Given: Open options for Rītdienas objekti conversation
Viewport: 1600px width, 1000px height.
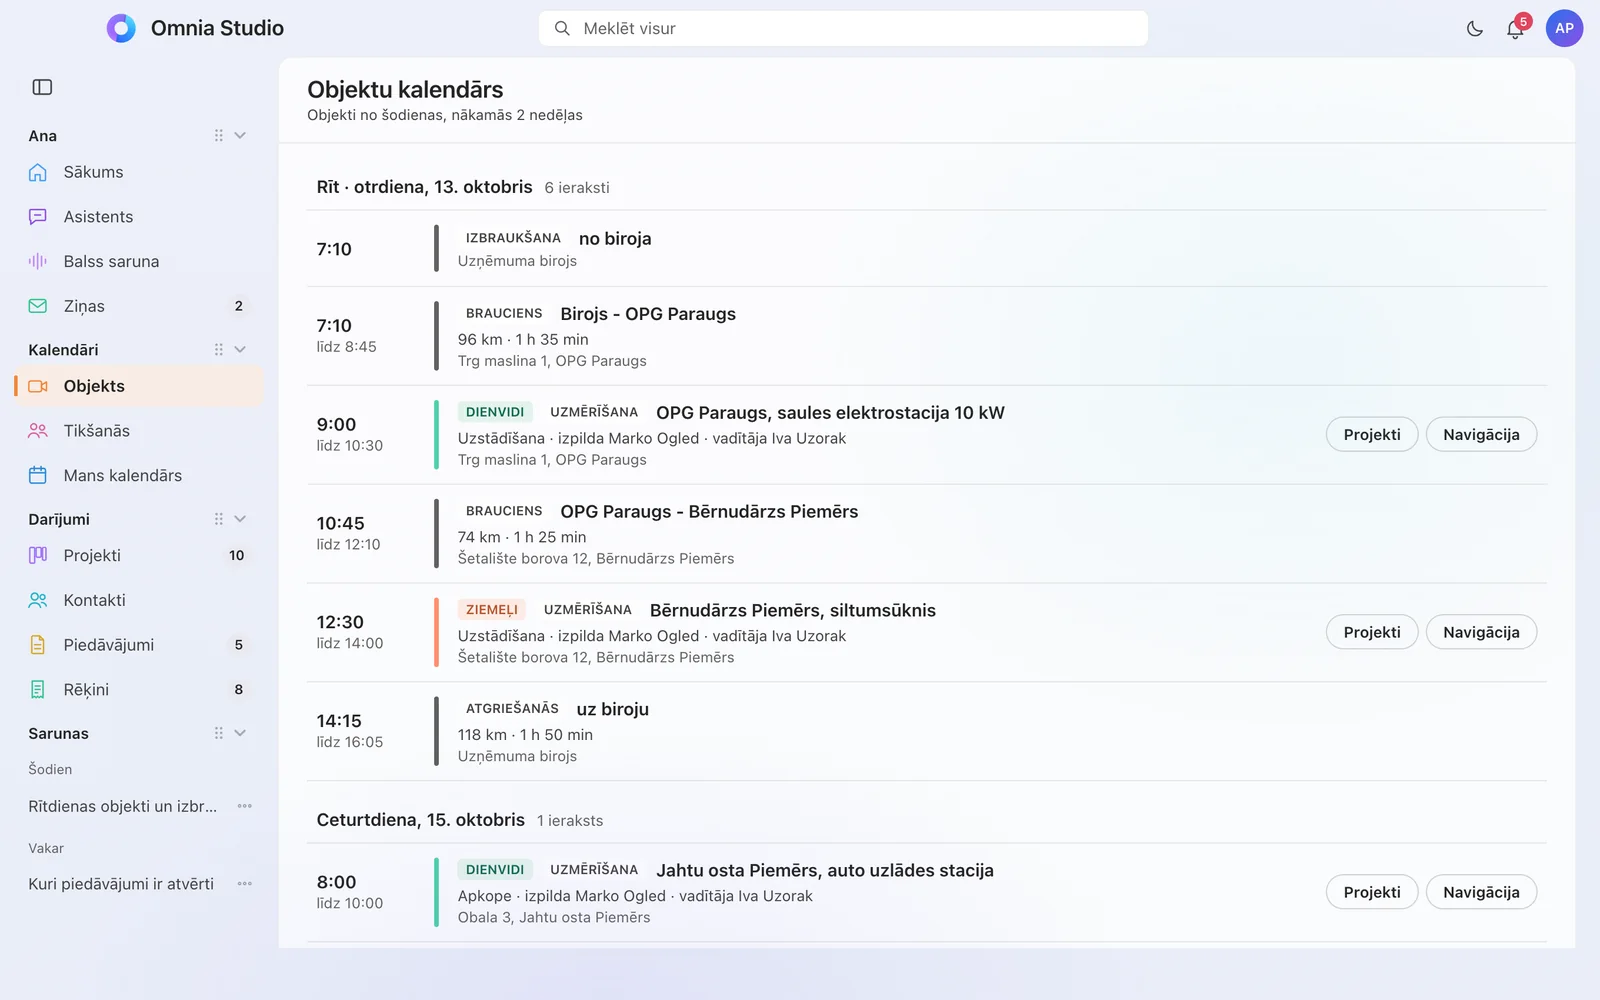Looking at the screenshot, I should coord(245,806).
